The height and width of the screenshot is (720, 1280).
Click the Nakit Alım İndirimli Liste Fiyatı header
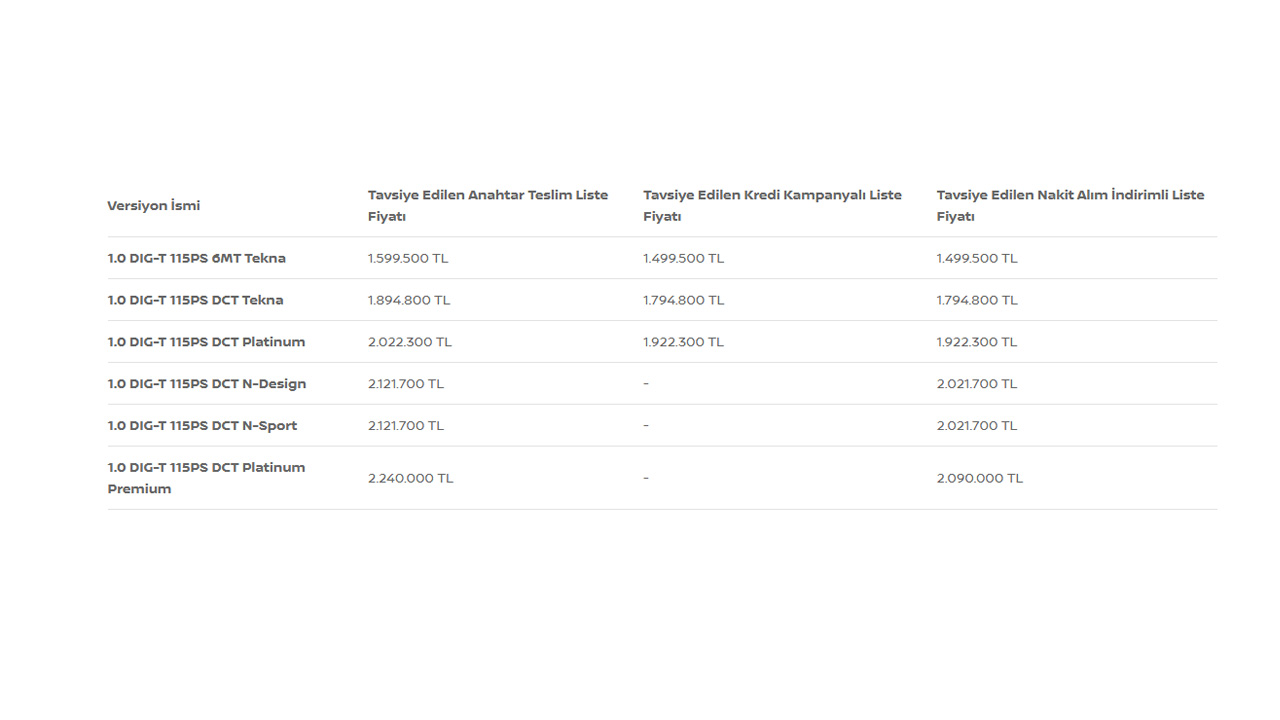[x=1071, y=206]
